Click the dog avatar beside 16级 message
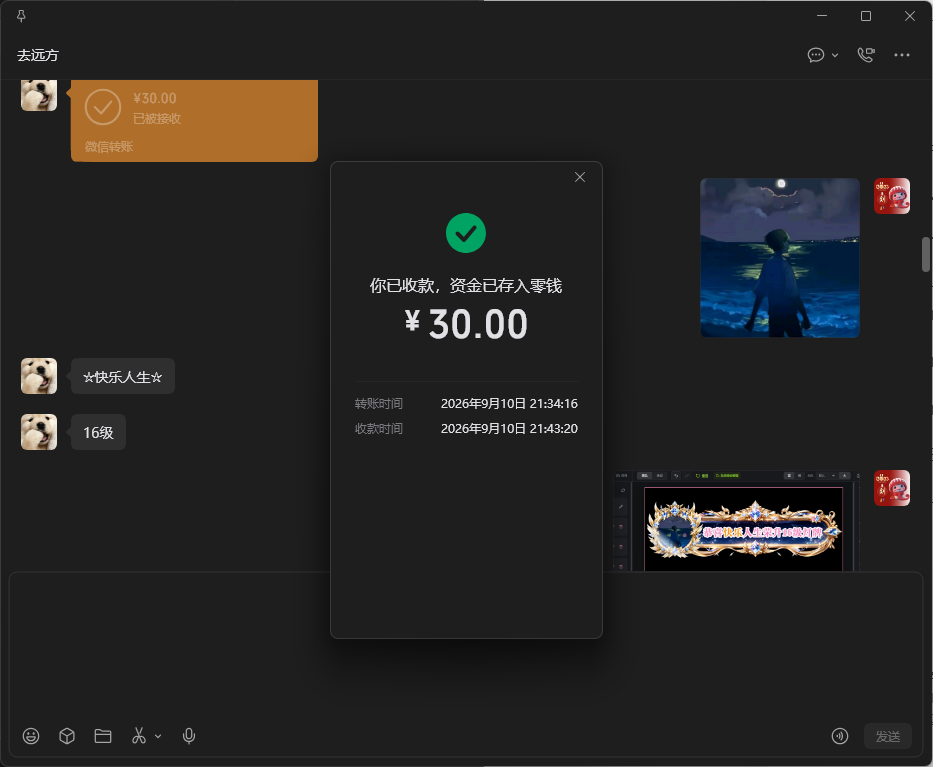 pyautogui.click(x=39, y=432)
